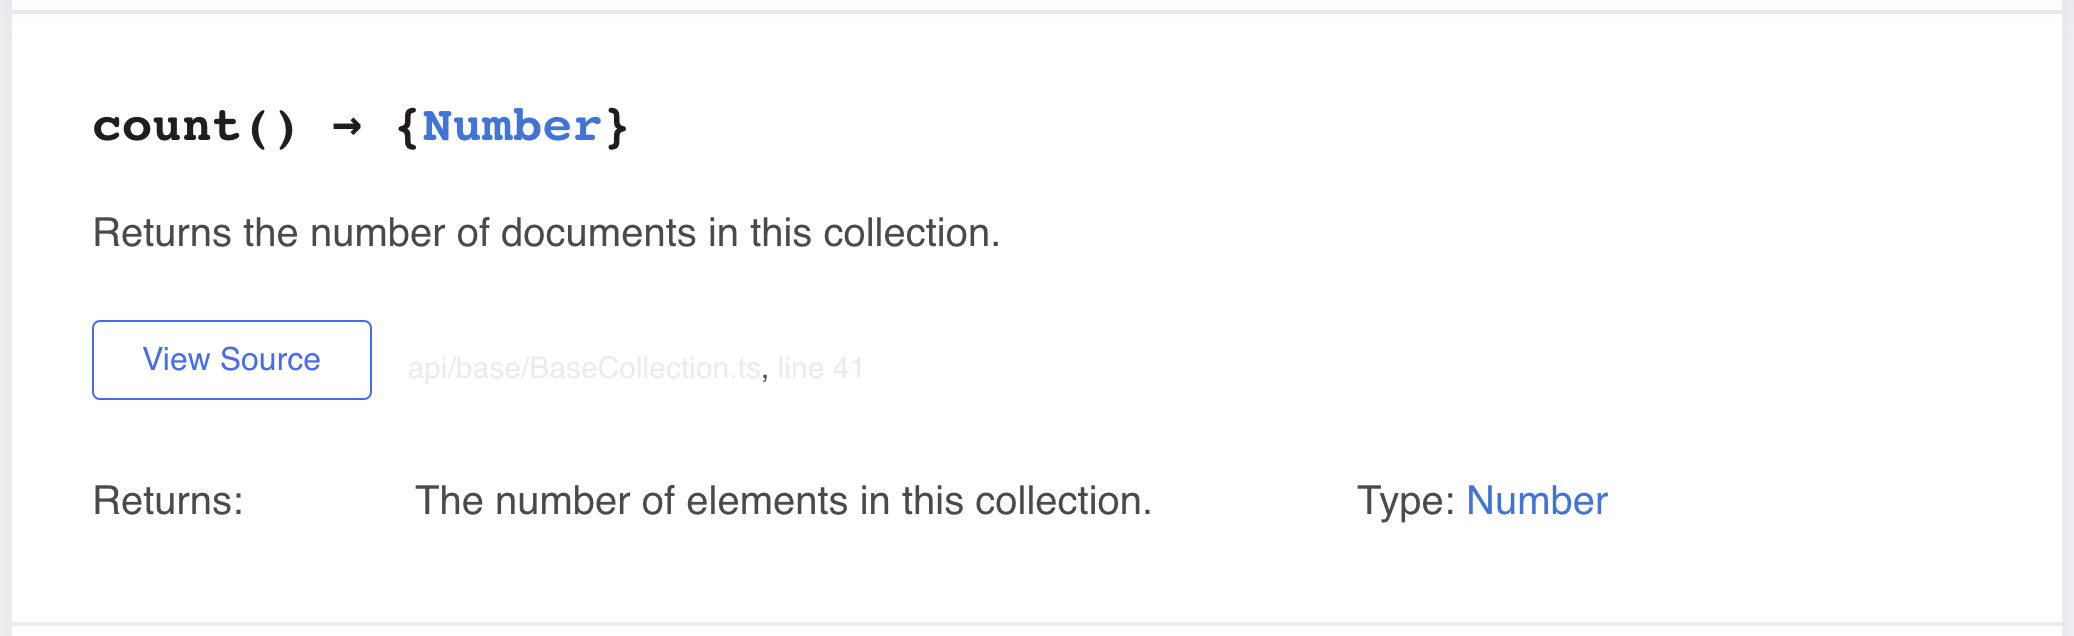Jump to line 41 source link
Image resolution: width=2074 pixels, height=636 pixels.
[x=820, y=368]
